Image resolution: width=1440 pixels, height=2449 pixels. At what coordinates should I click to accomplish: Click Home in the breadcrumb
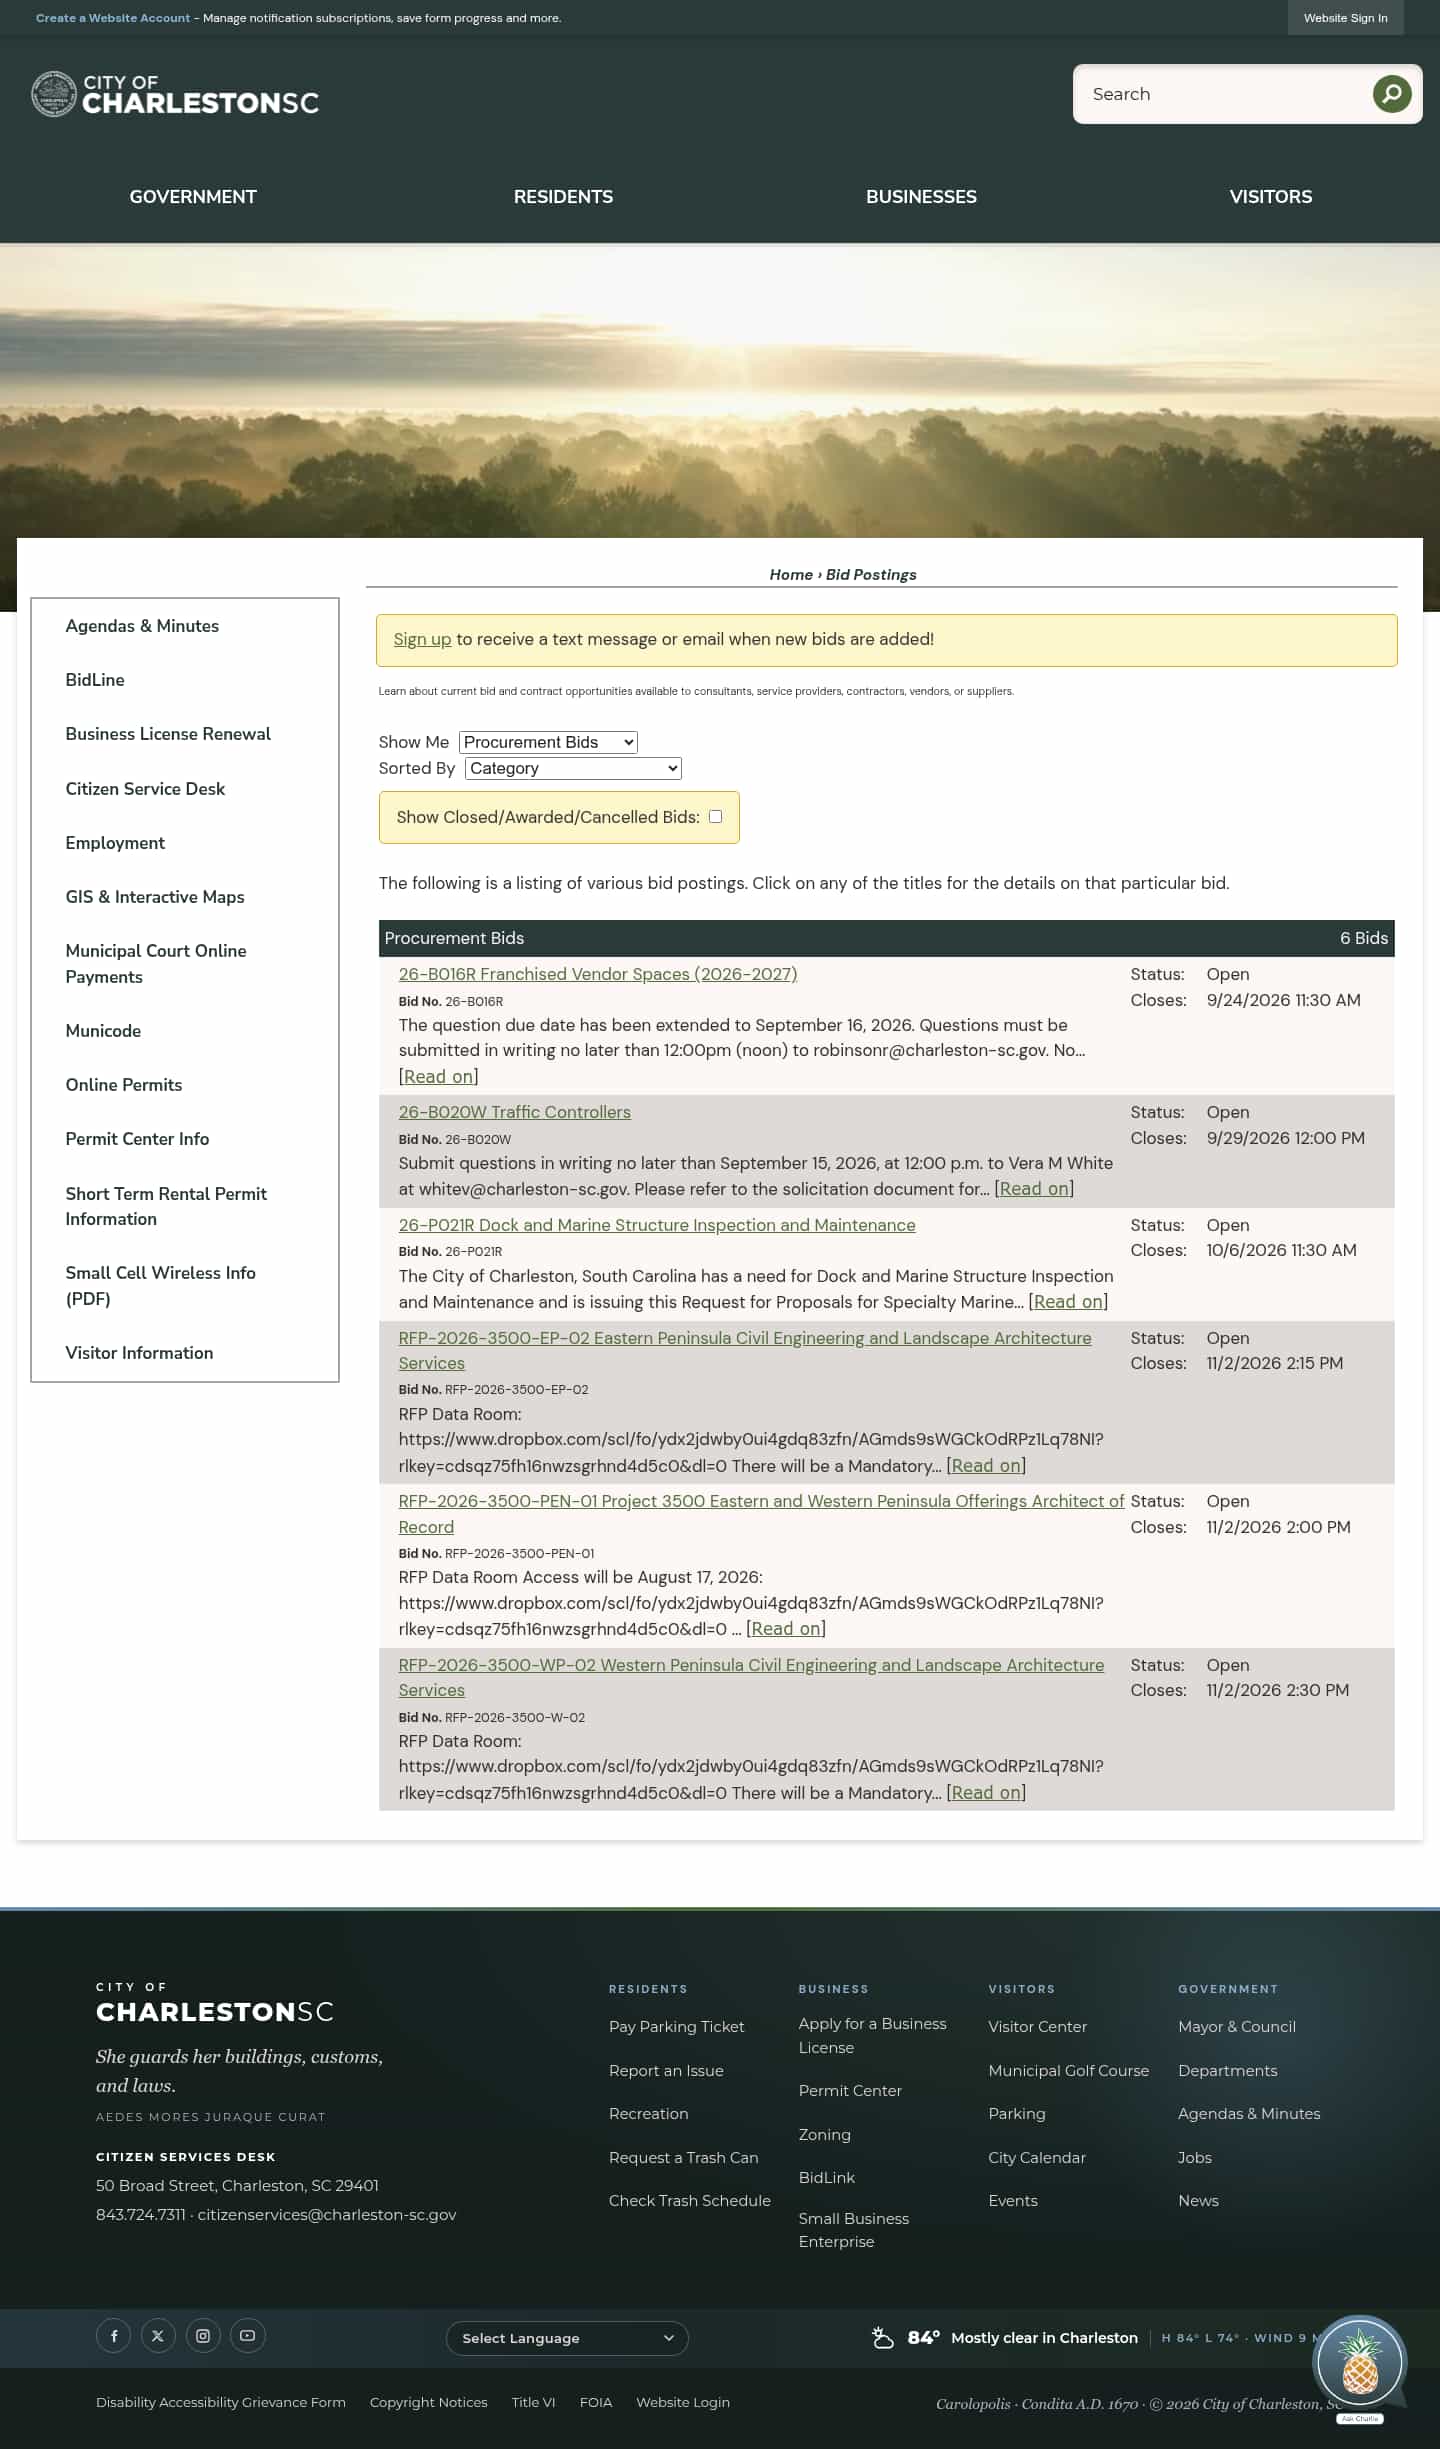pos(791,575)
